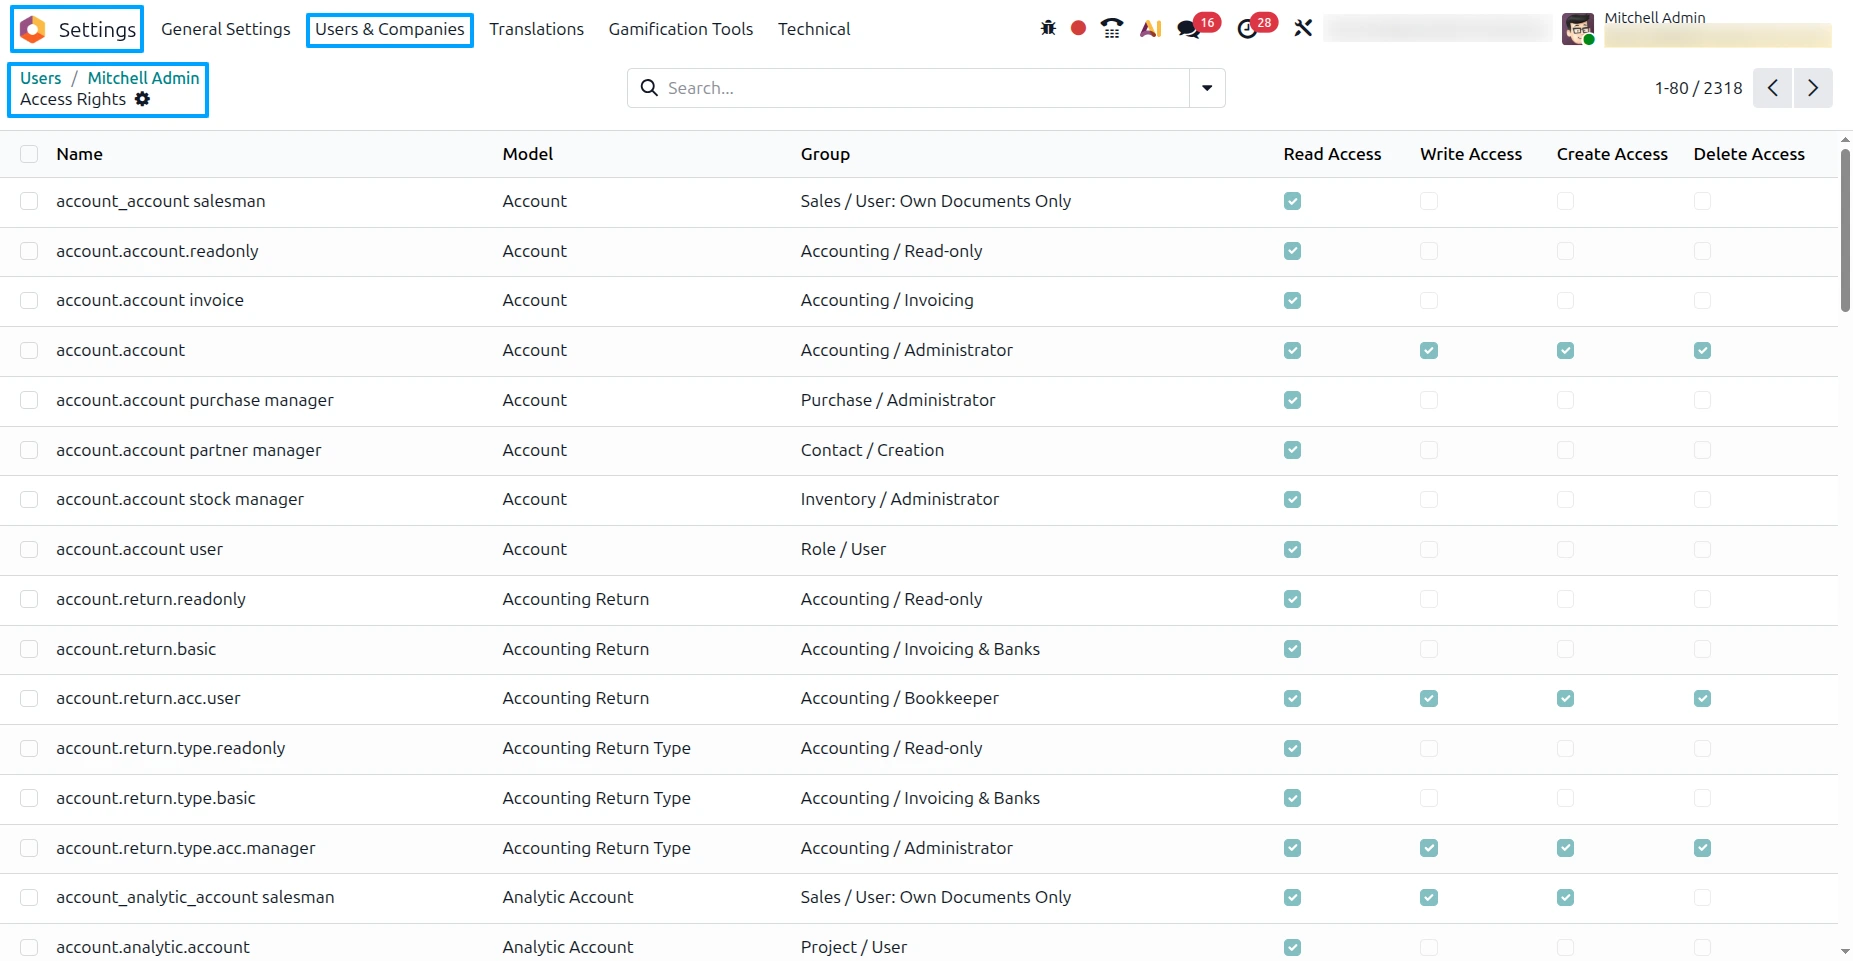This screenshot has width=1853, height=961.
Task: Go to the next page of records
Action: [x=1813, y=88]
